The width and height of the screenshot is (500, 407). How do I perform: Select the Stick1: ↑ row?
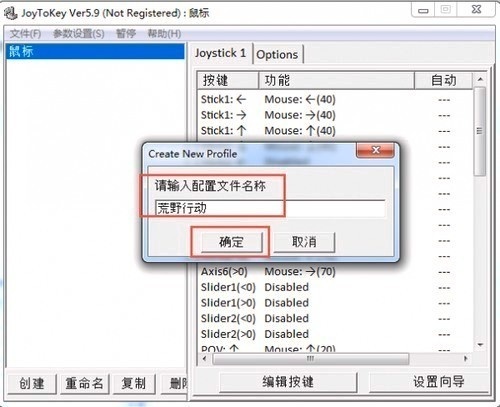(x=335, y=131)
